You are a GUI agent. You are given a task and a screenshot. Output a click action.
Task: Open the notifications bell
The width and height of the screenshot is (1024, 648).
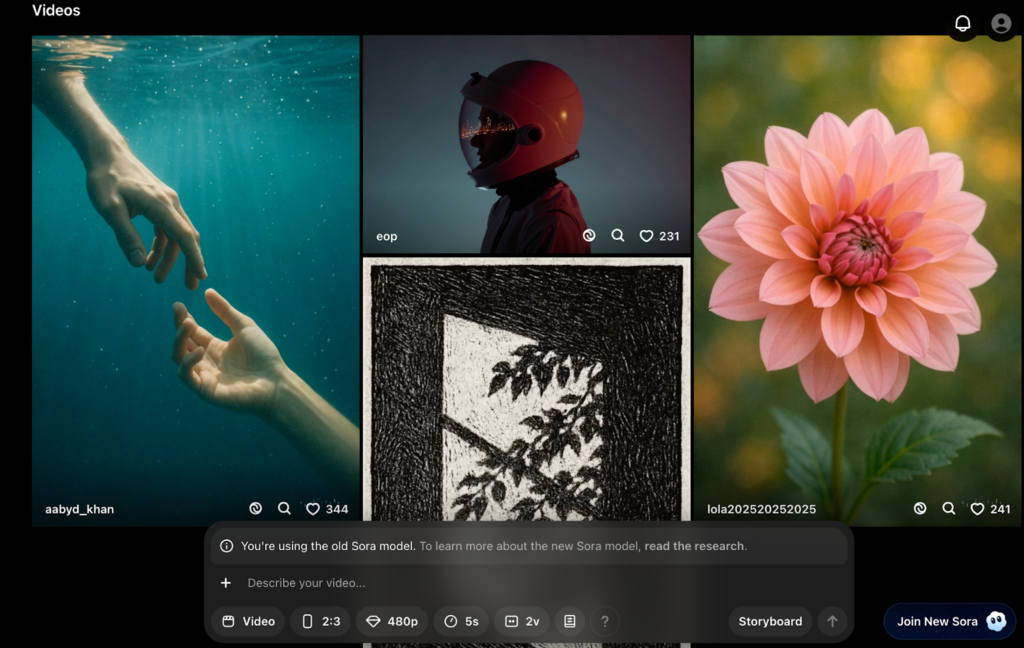(x=962, y=23)
